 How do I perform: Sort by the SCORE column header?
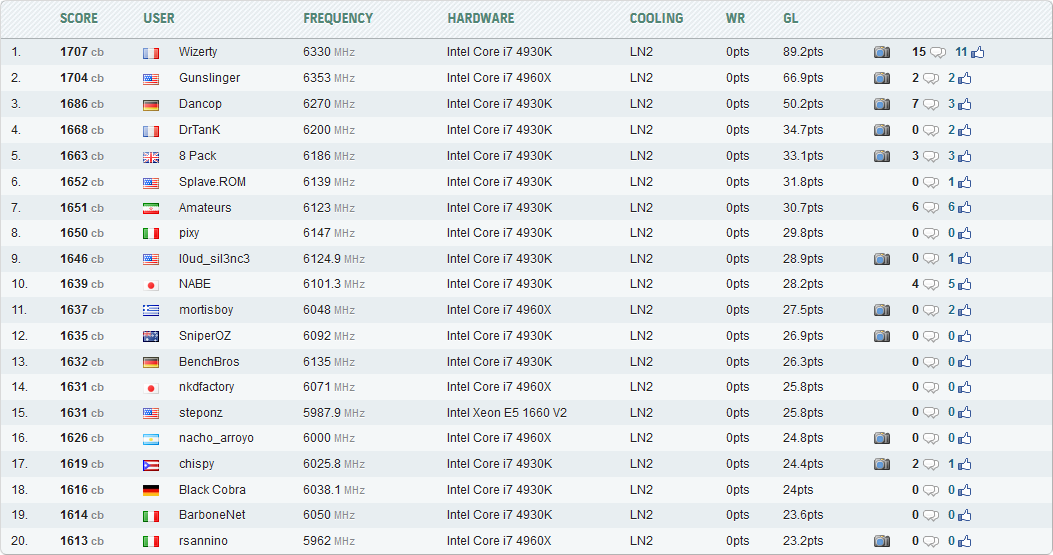coord(79,18)
